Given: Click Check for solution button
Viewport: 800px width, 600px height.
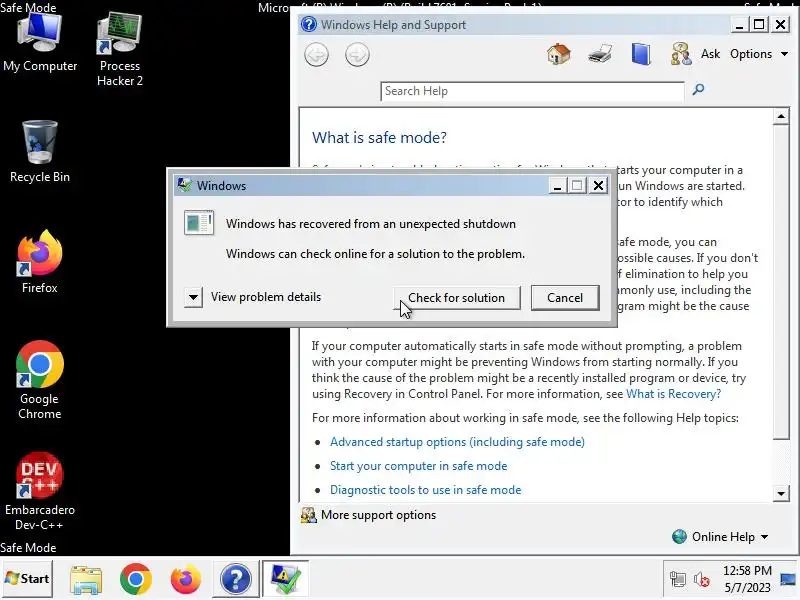Looking at the screenshot, I should (457, 297).
